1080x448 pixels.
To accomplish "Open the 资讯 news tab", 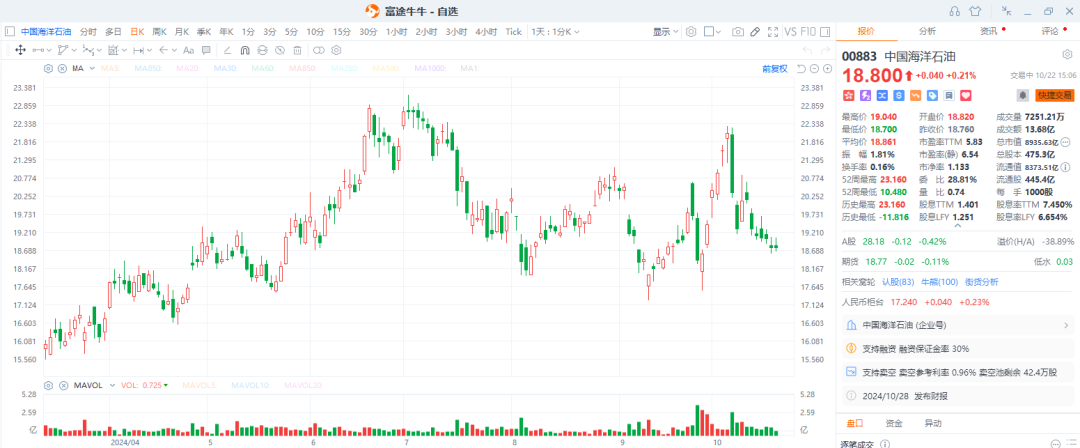I will coord(988,31).
